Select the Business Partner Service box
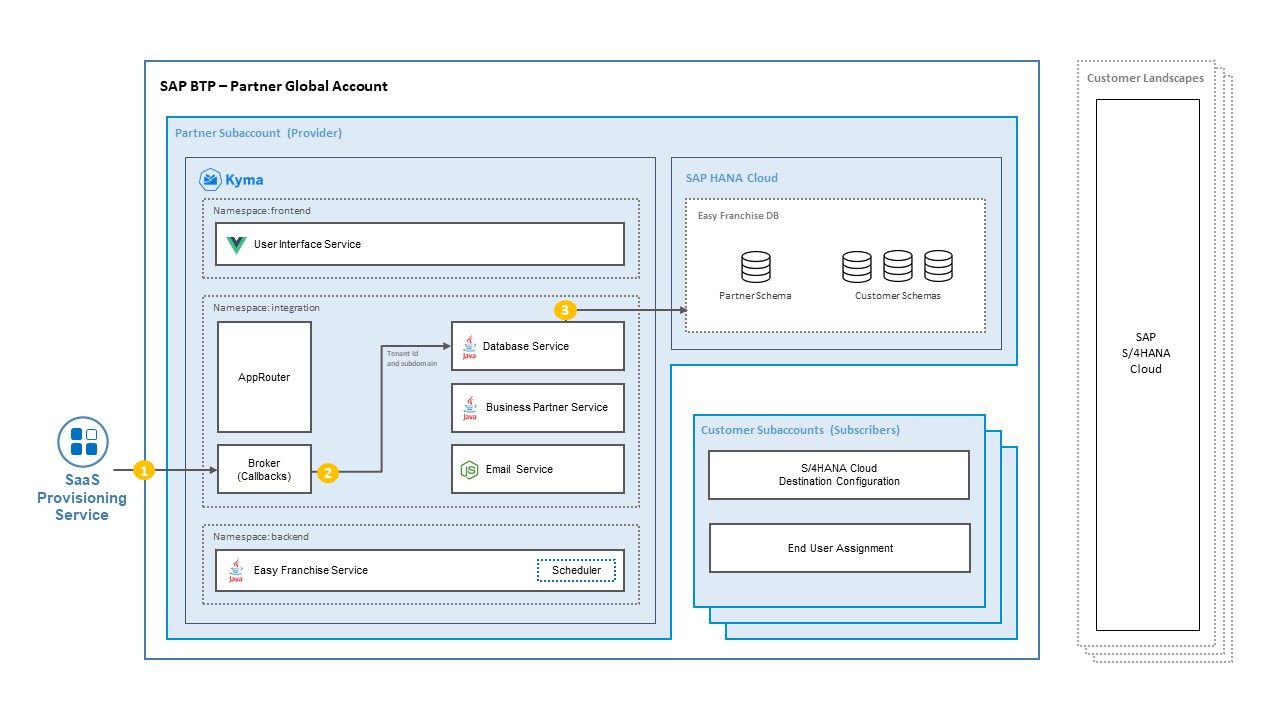Image resolution: width=1280 pixels, height=720 pixels. [x=538, y=408]
